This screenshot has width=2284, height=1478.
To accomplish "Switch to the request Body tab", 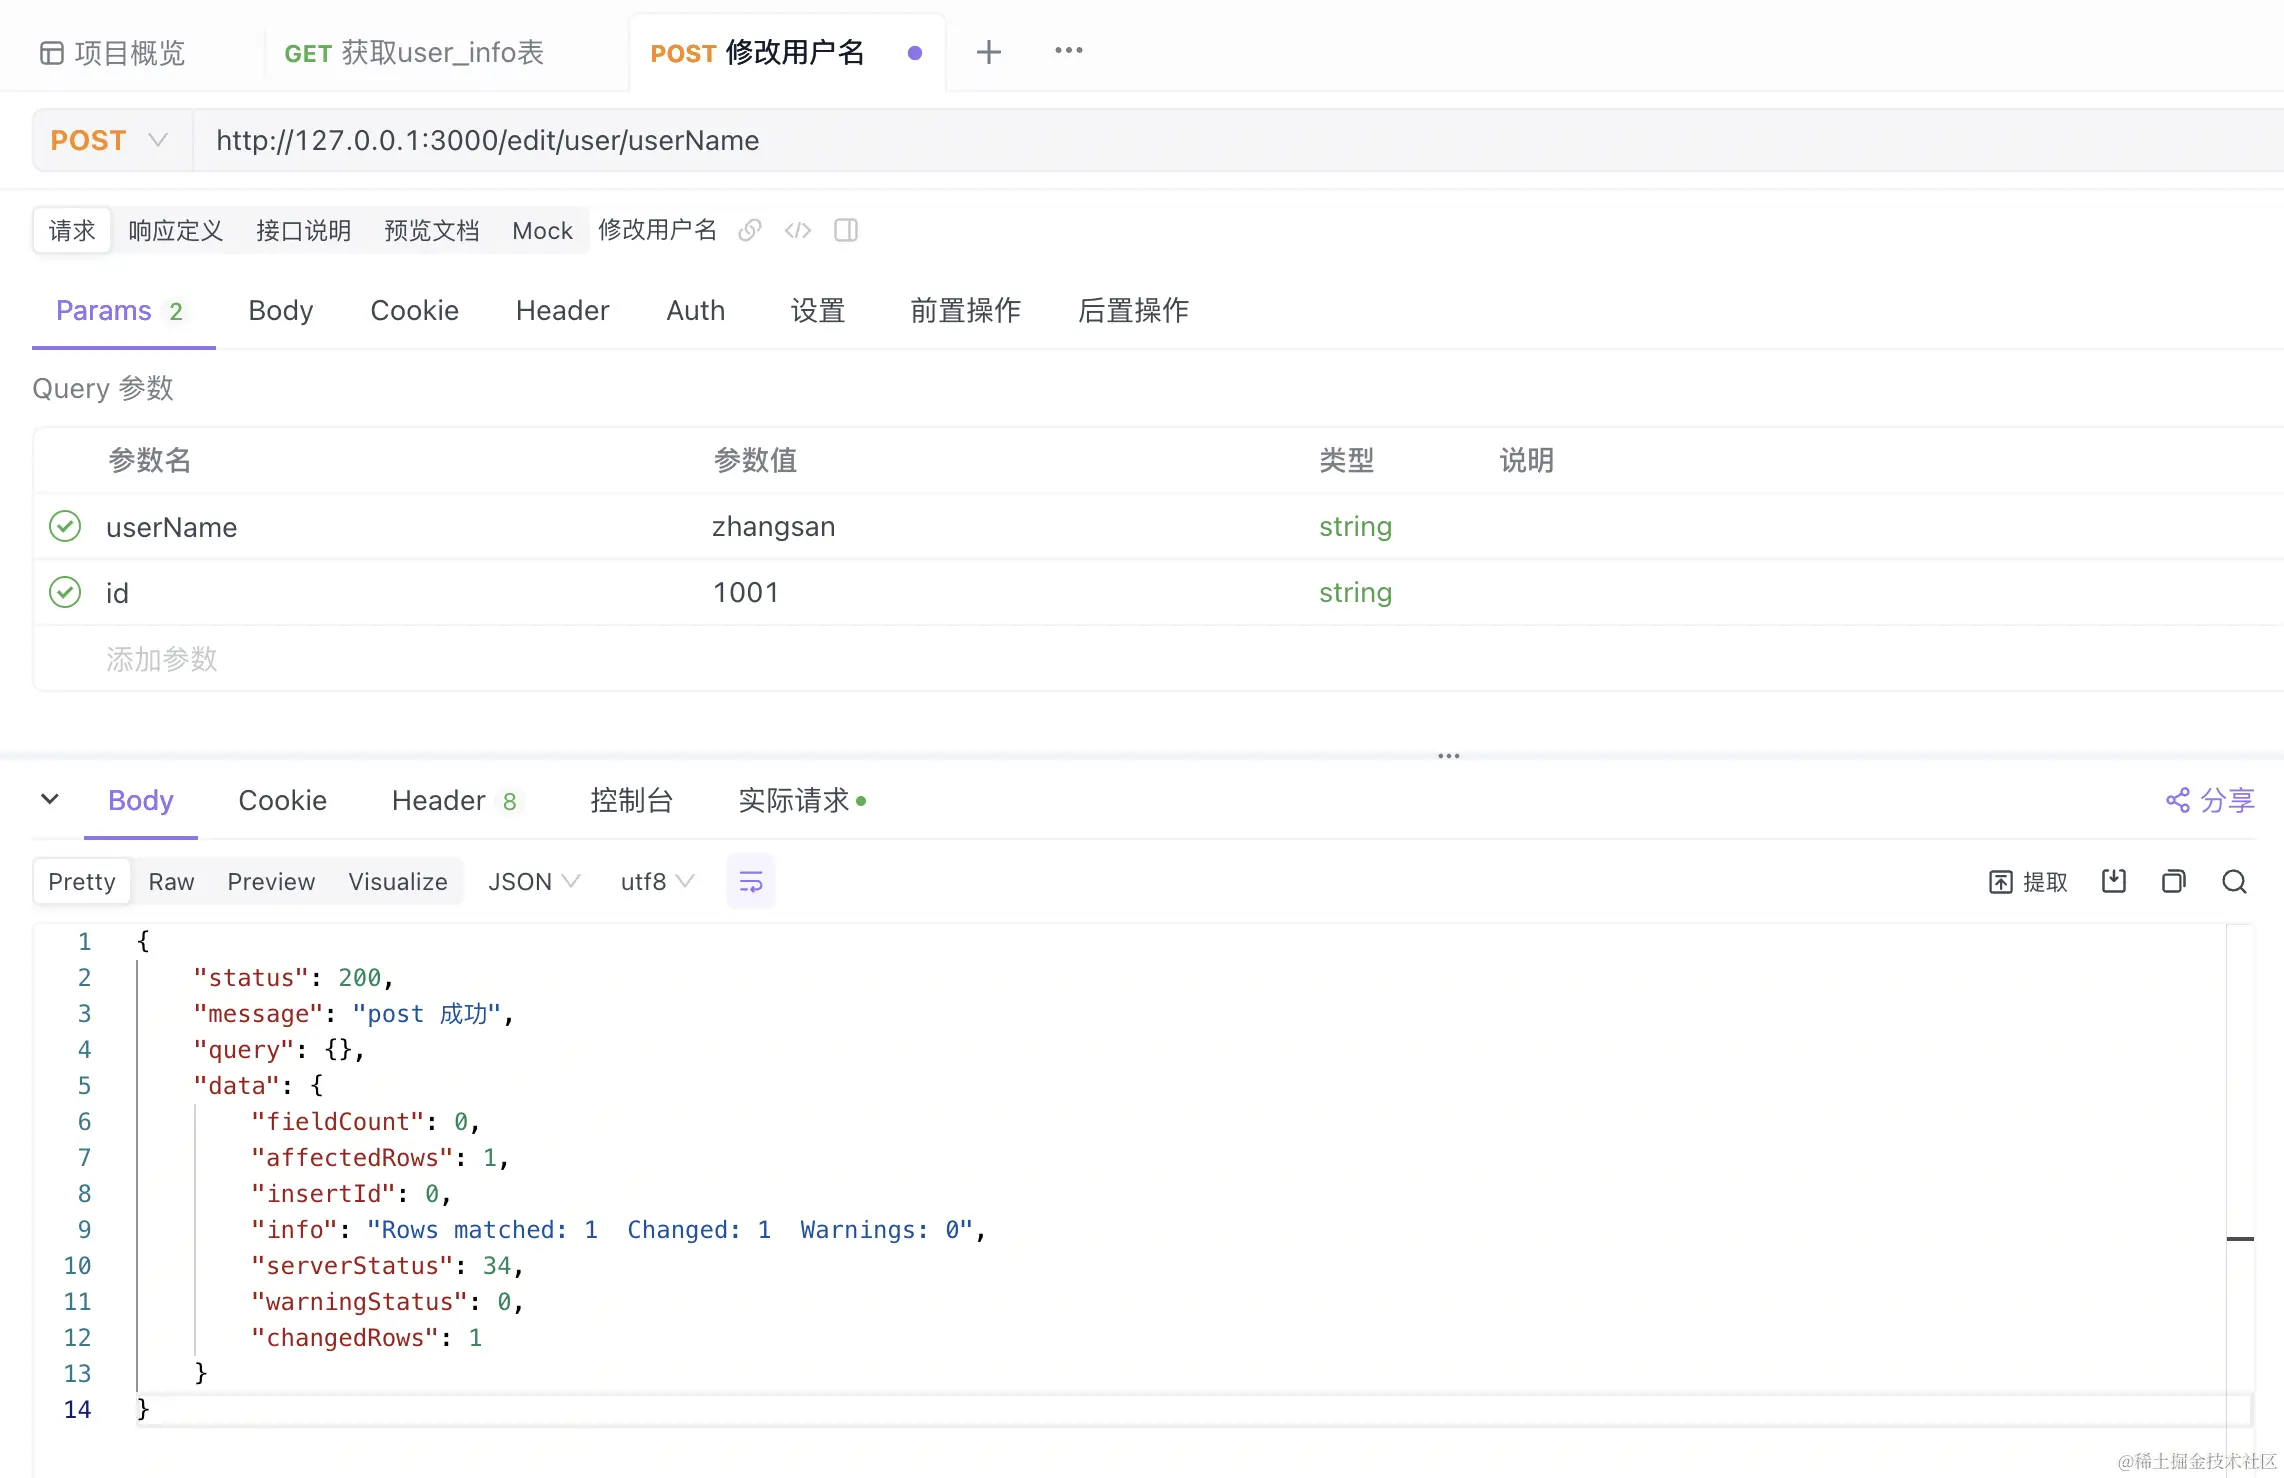I will 280,310.
